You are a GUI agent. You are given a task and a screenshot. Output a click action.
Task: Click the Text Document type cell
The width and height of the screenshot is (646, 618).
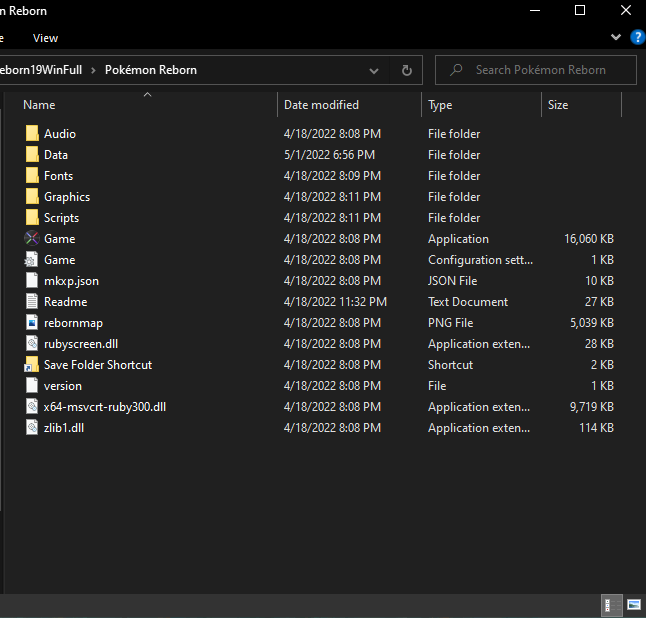click(x=468, y=302)
